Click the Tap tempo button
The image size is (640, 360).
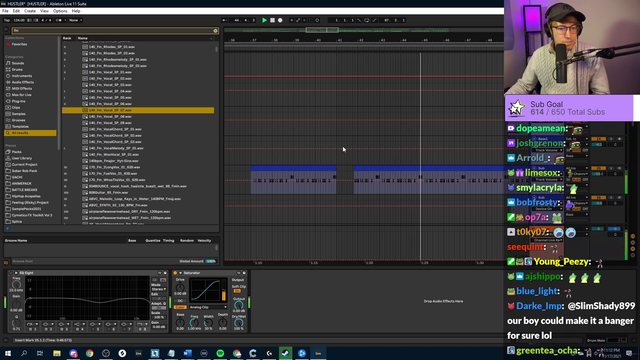[7, 20]
